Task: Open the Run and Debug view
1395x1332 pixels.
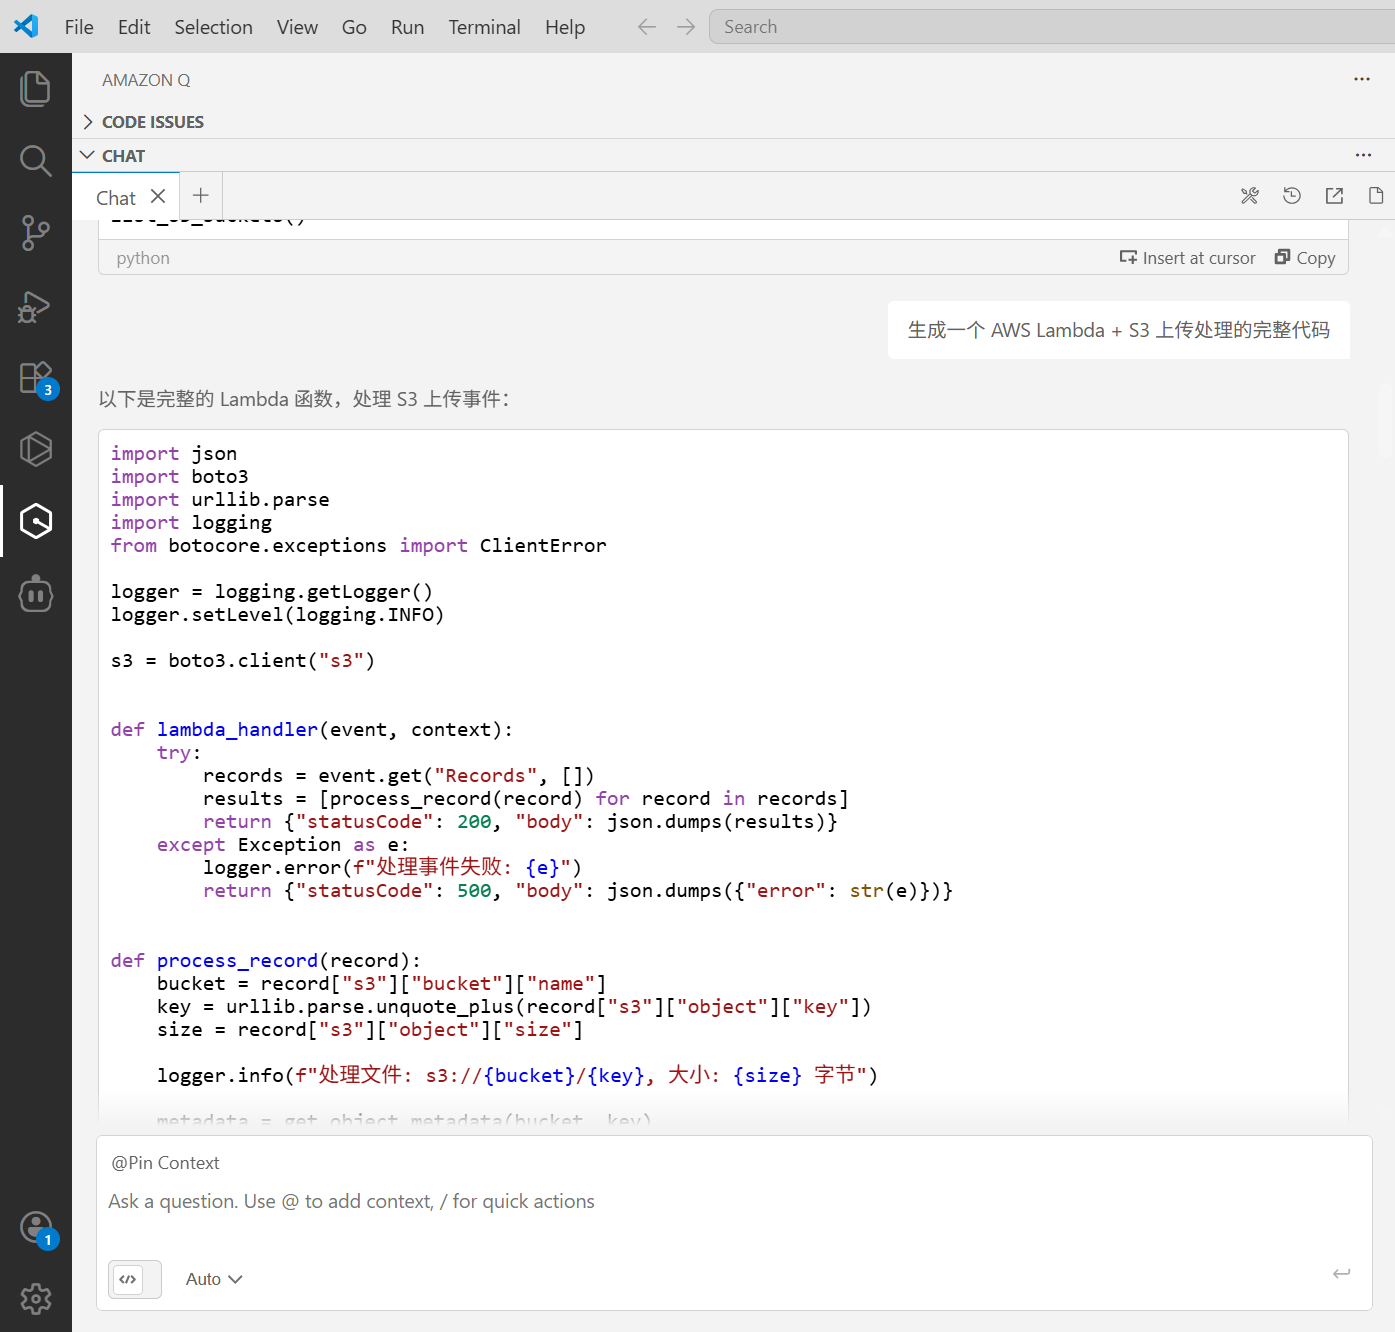Action: pos(36,305)
